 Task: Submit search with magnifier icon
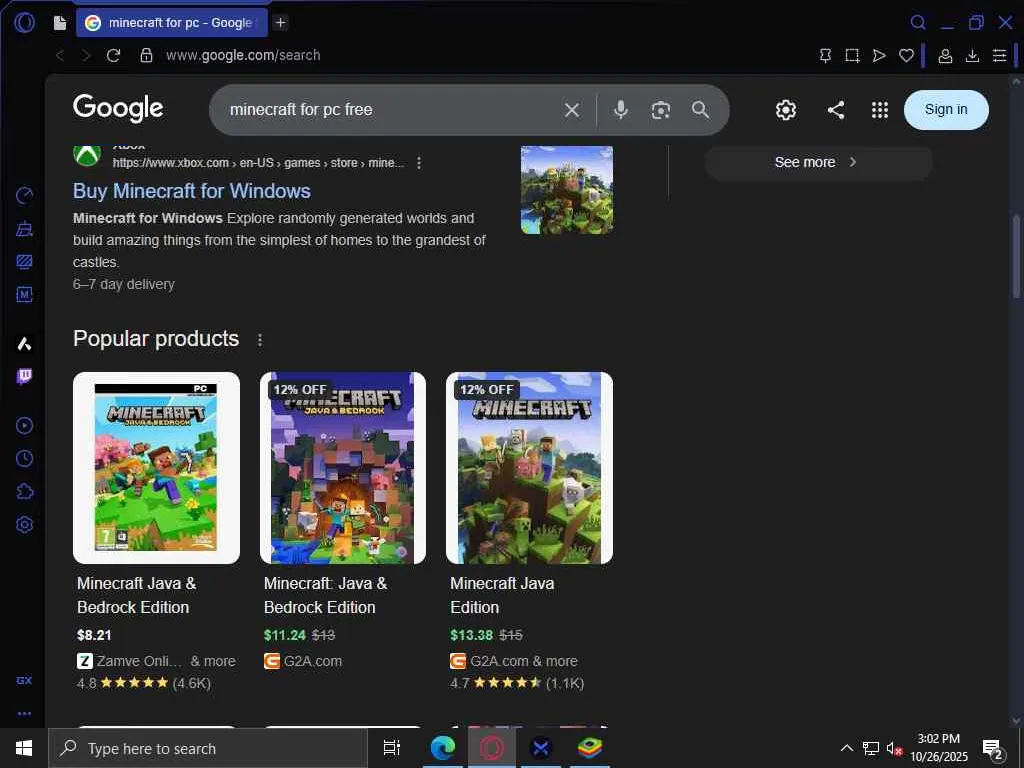tap(700, 110)
